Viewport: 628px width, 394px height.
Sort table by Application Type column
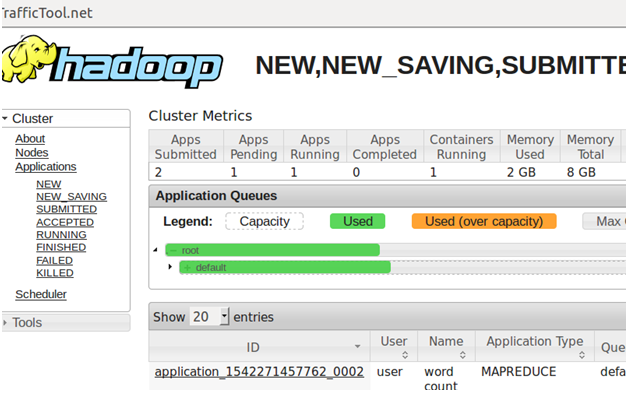(x=535, y=347)
